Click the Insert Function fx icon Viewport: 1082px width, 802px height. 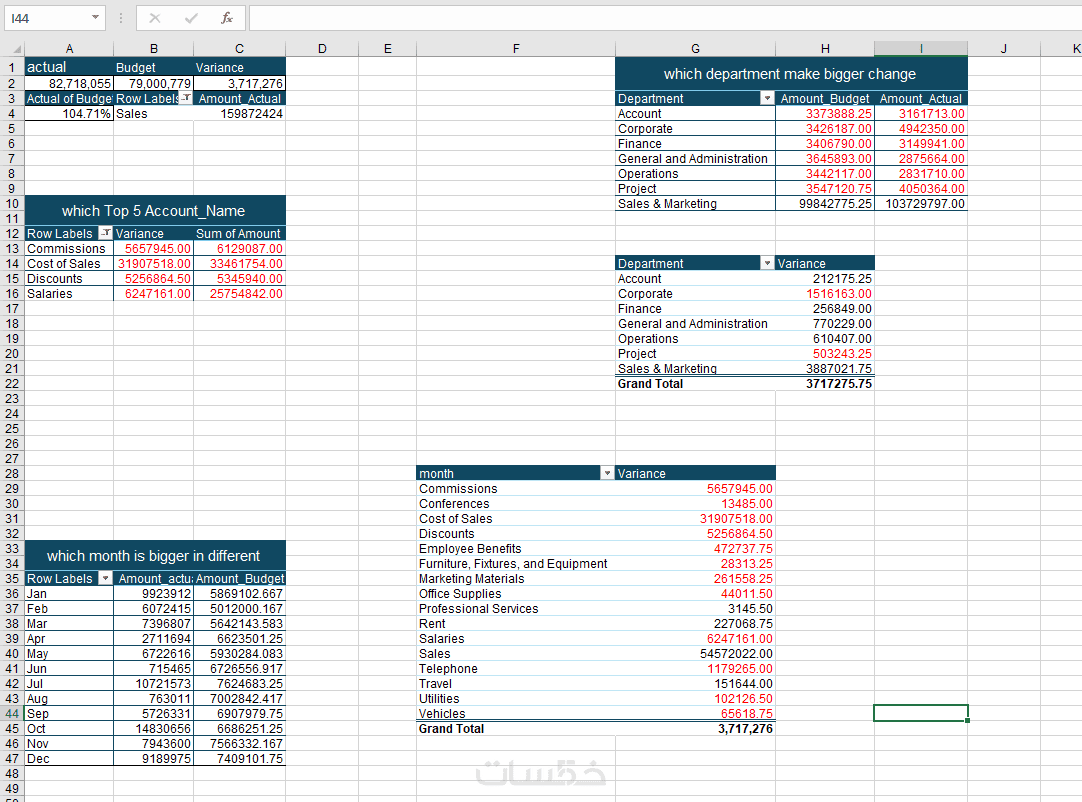pyautogui.click(x=226, y=19)
